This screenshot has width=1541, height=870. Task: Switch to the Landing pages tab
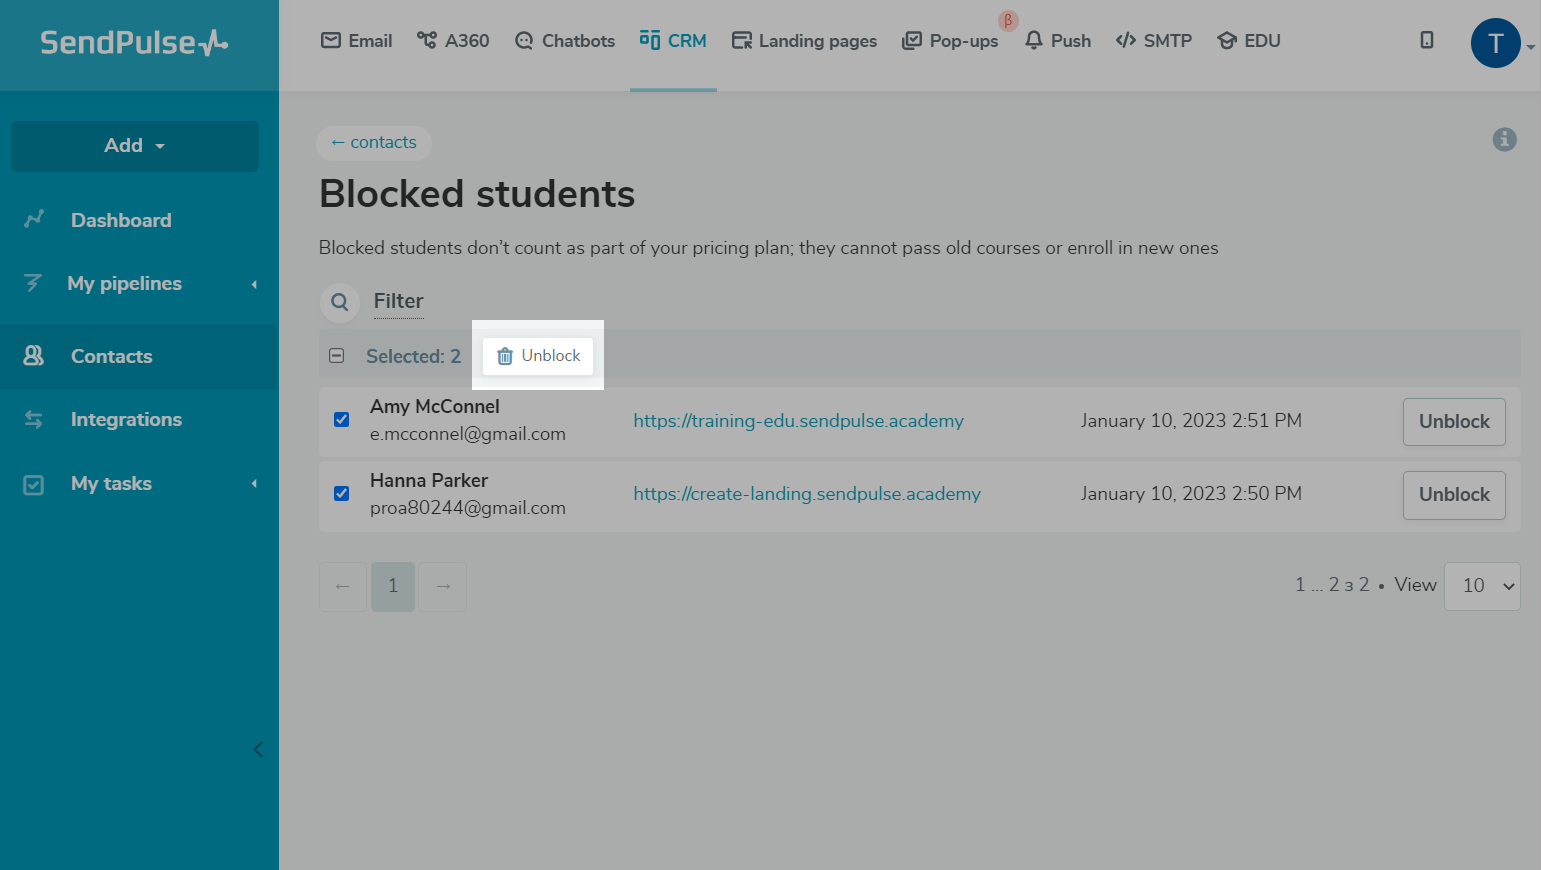(x=804, y=41)
